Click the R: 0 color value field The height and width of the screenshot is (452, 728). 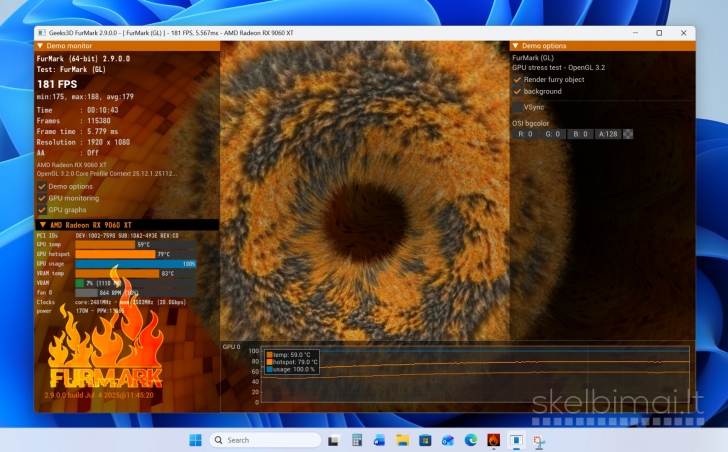click(525, 134)
